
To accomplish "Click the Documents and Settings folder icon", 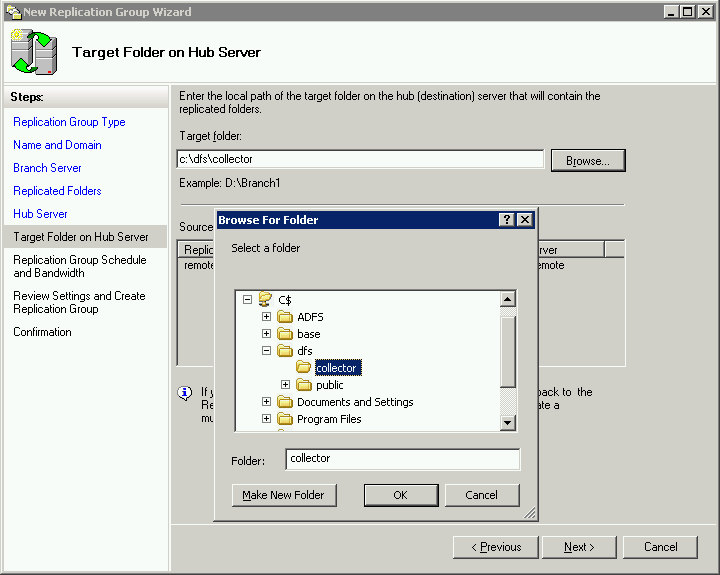I will point(285,402).
